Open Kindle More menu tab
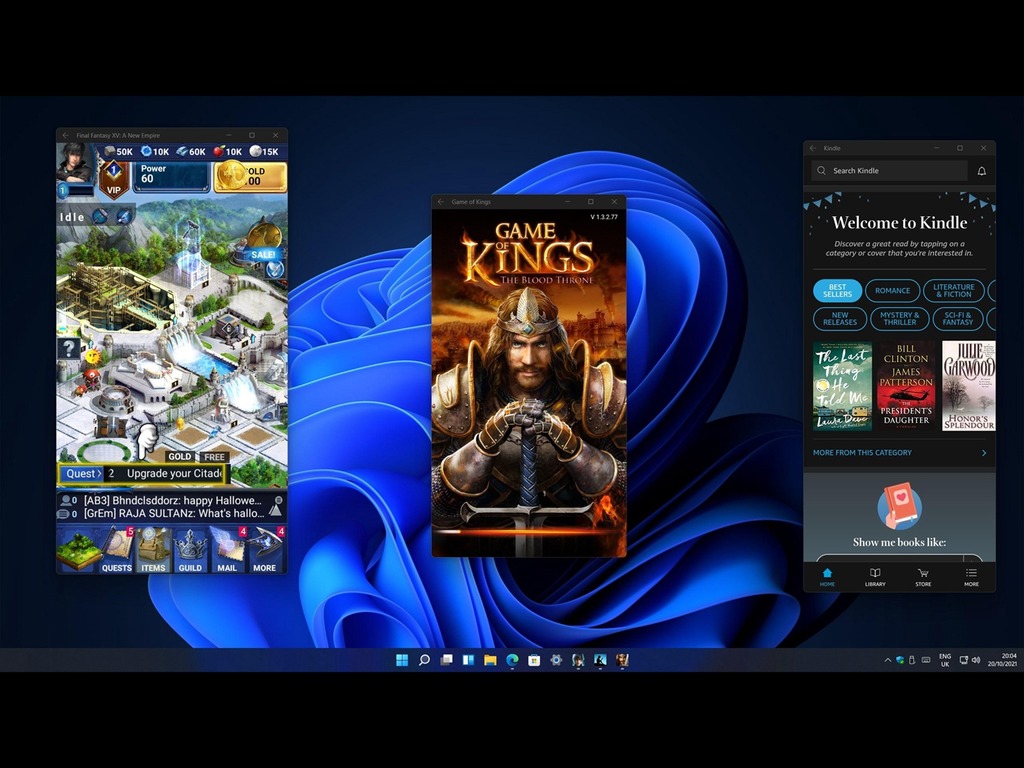 coord(971,577)
